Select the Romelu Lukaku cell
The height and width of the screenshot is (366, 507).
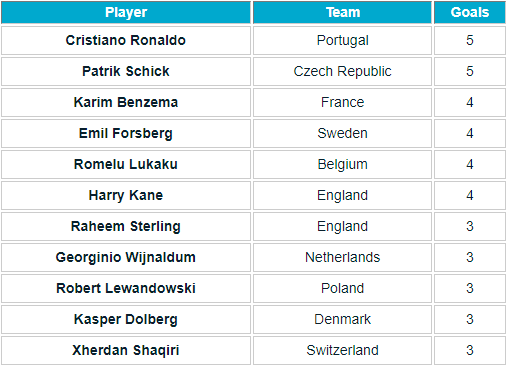[x=126, y=164]
